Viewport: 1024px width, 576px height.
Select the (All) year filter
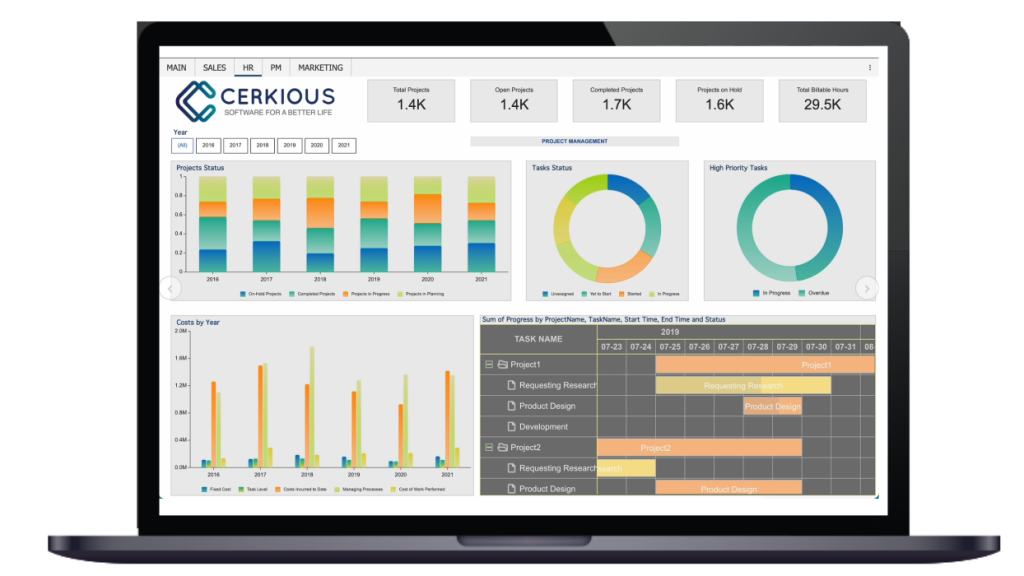[x=182, y=146]
